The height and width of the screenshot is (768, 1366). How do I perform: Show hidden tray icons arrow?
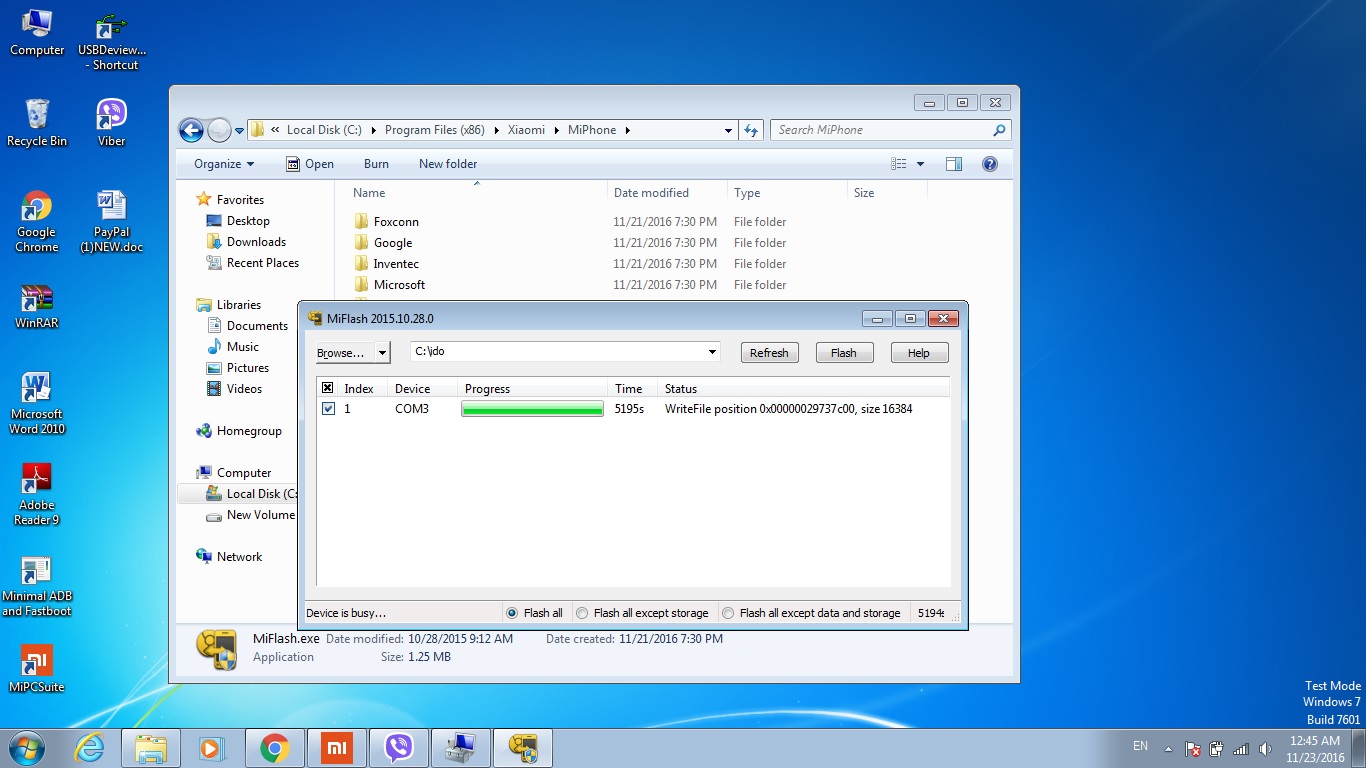pyautogui.click(x=1168, y=748)
